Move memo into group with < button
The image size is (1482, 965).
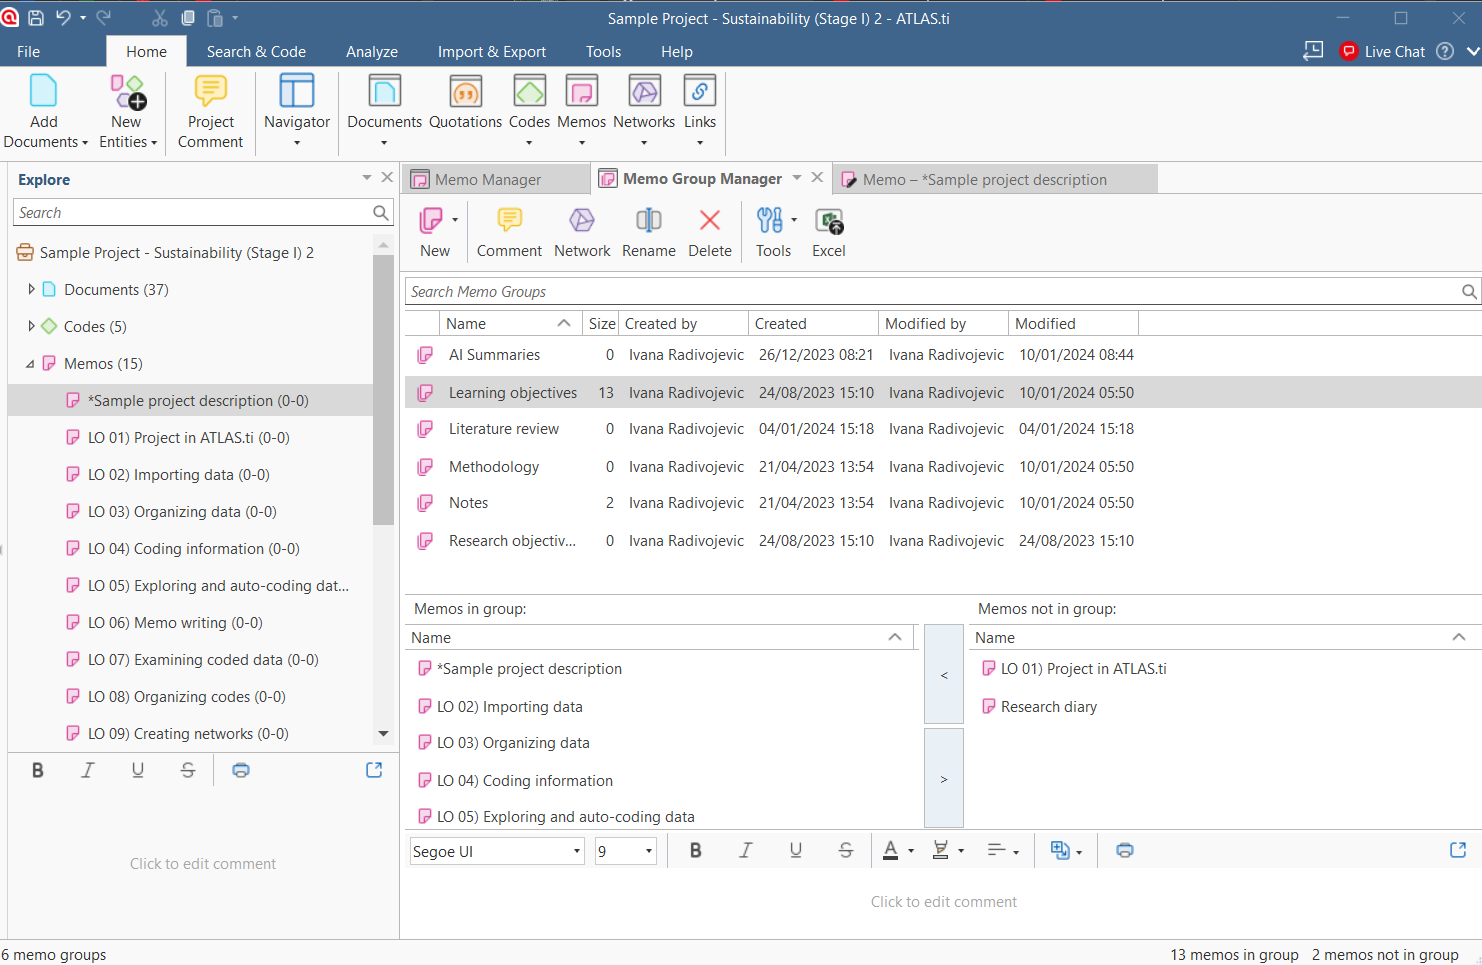click(943, 675)
